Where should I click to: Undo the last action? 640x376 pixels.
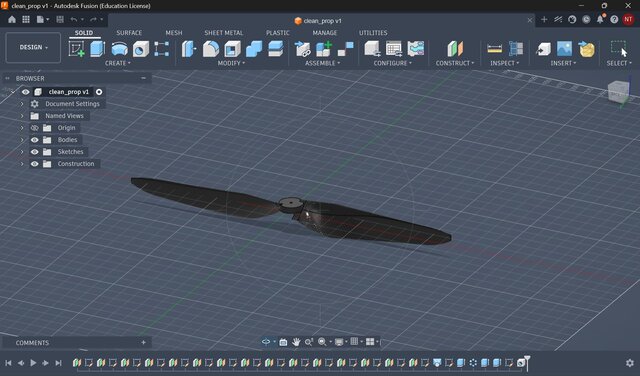74,19
